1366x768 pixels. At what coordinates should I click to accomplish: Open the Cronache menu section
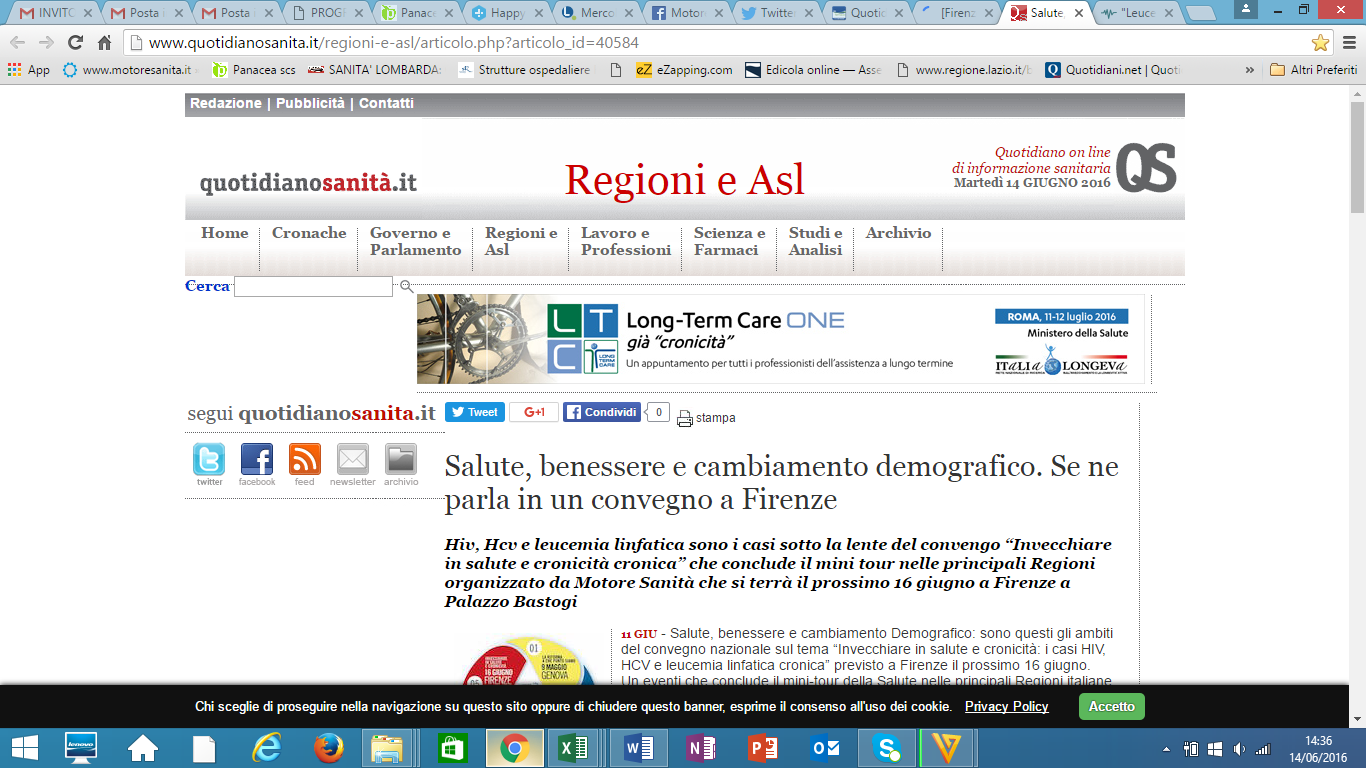(x=309, y=233)
